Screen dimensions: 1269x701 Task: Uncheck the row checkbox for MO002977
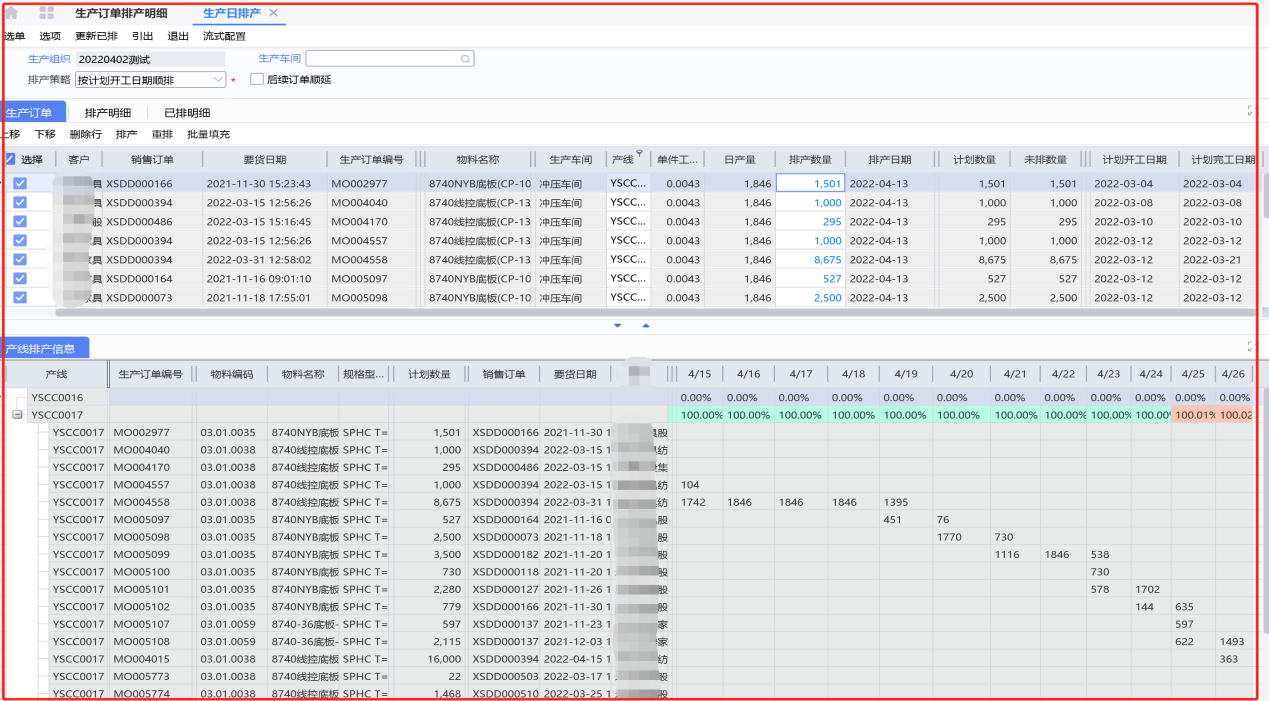[x=20, y=183]
